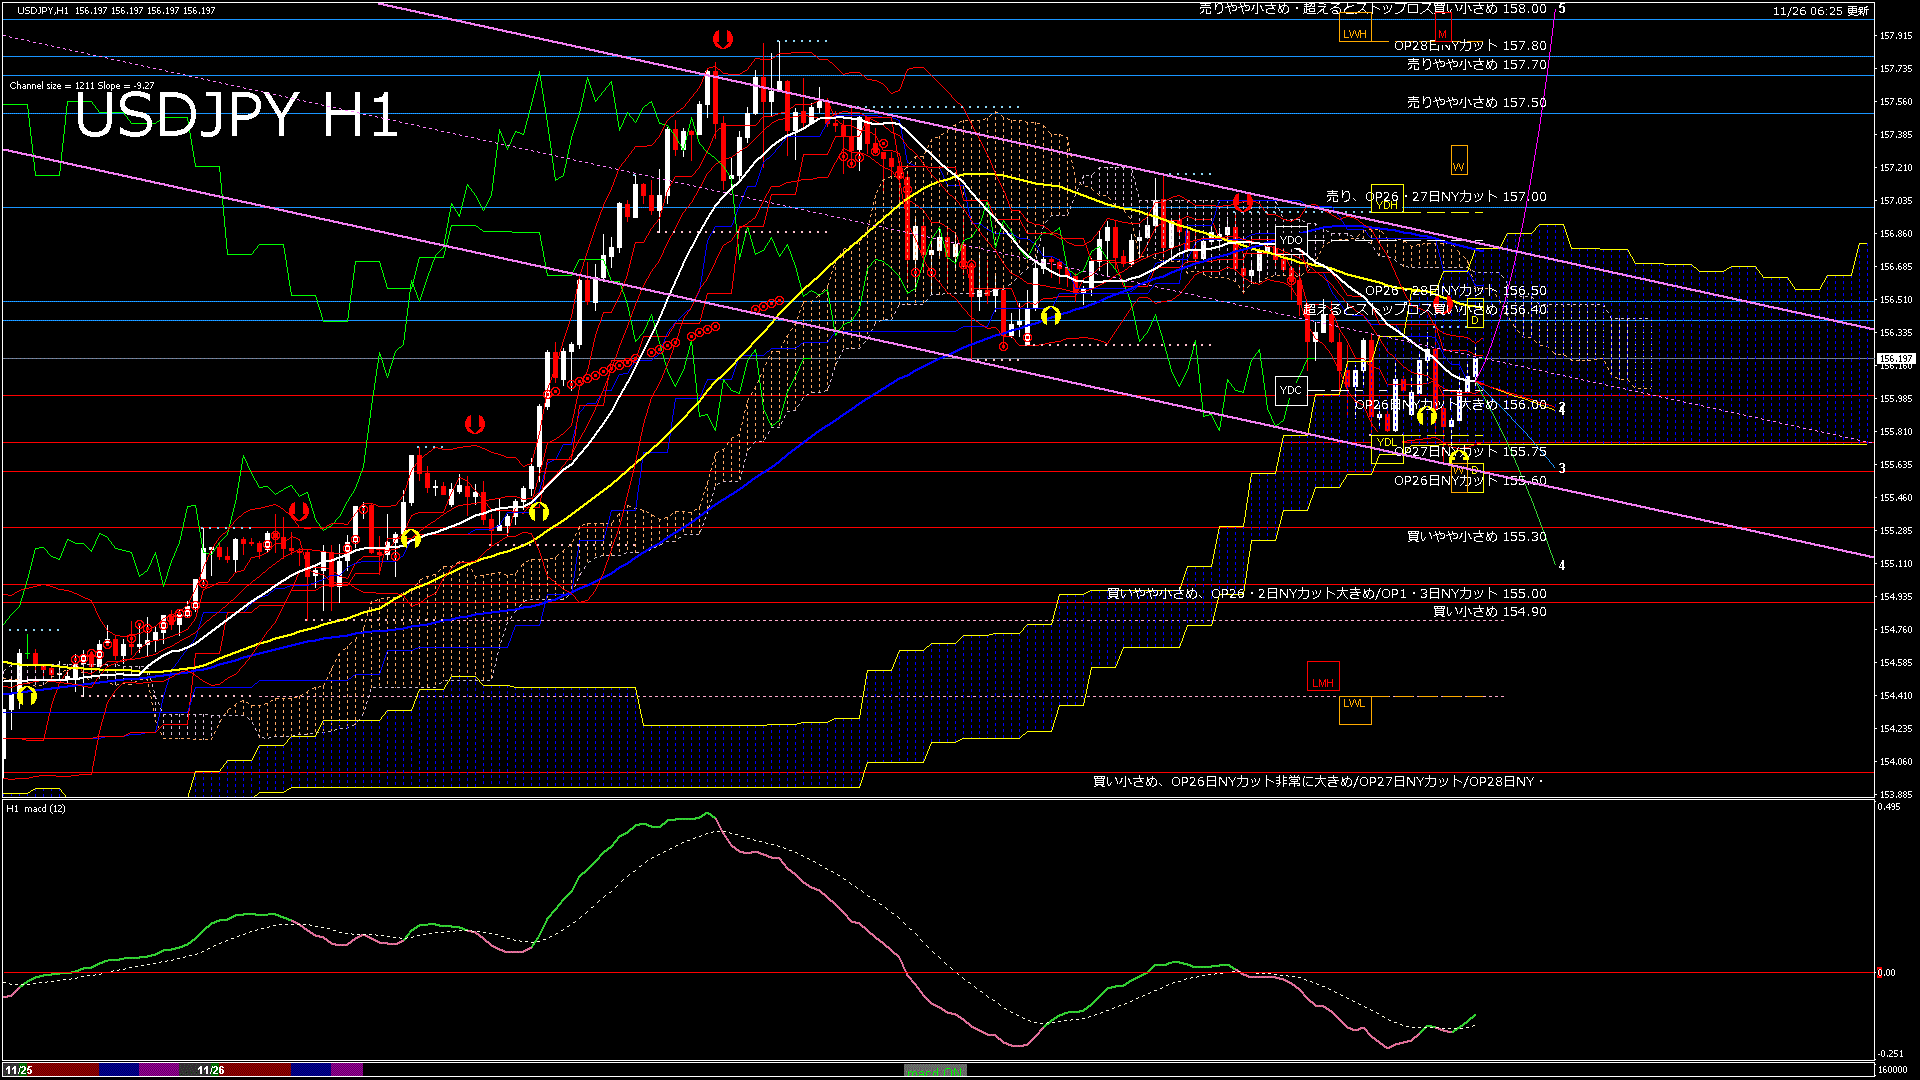The width and height of the screenshot is (1920, 1080).
Task: Click the 11/26 06:25 更新 update label
Action: click(1820, 11)
